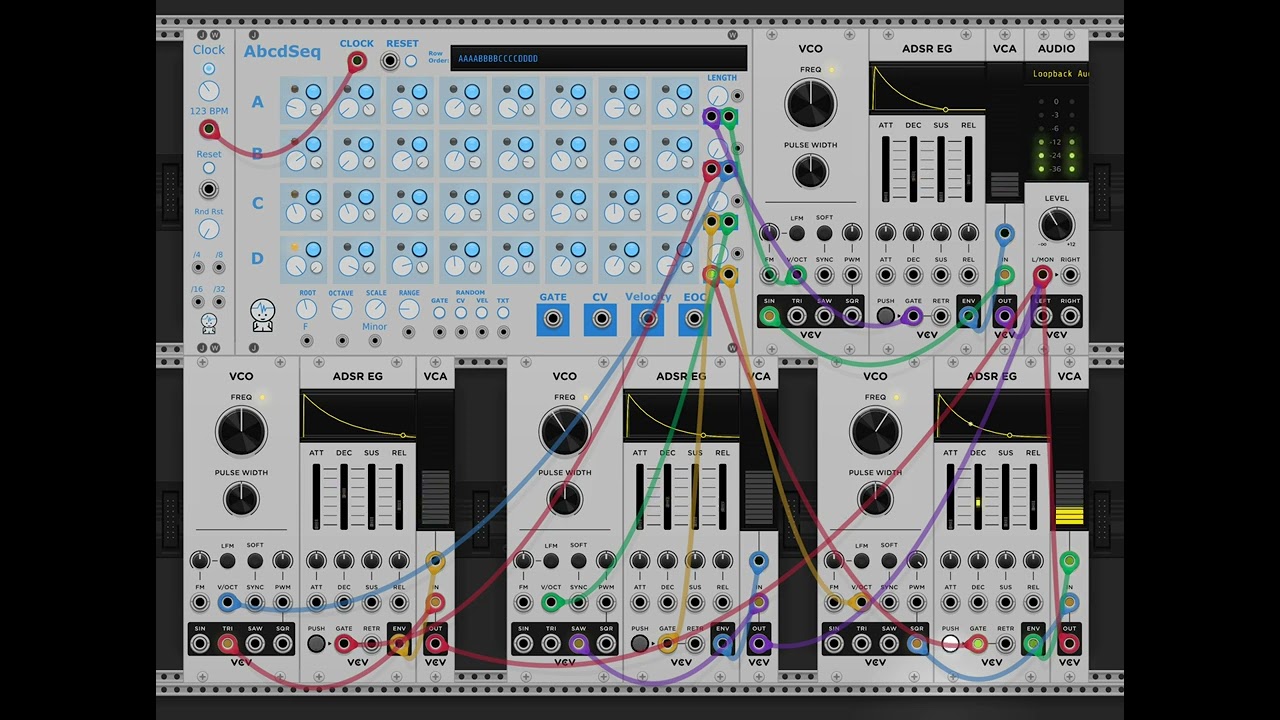
Task: Click the AbcdSeq Velocity output jack
Action: click(x=648, y=320)
